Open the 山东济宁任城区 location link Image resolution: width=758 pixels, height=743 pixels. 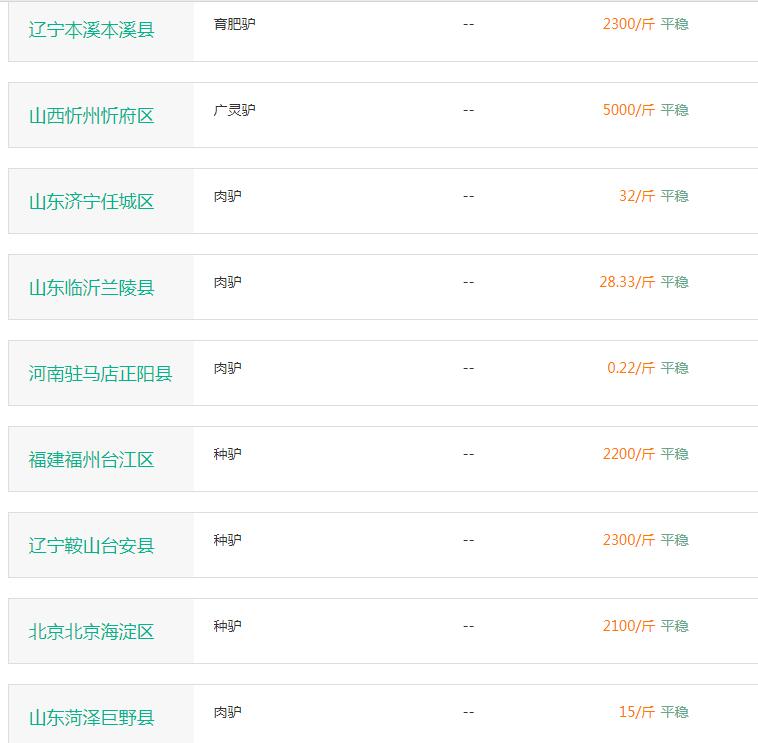click(x=91, y=202)
